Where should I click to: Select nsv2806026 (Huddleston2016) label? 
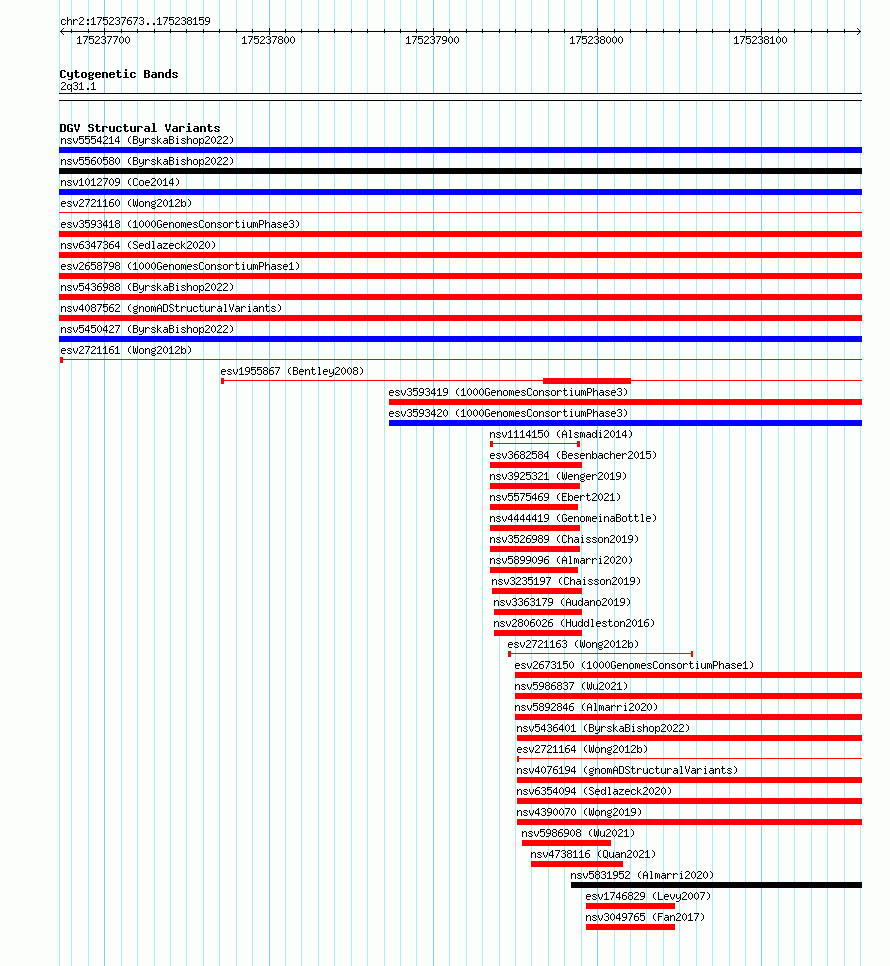click(574, 623)
